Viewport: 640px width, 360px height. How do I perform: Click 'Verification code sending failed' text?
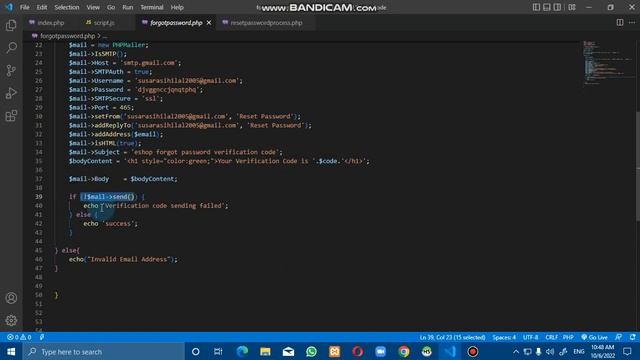[163, 206]
